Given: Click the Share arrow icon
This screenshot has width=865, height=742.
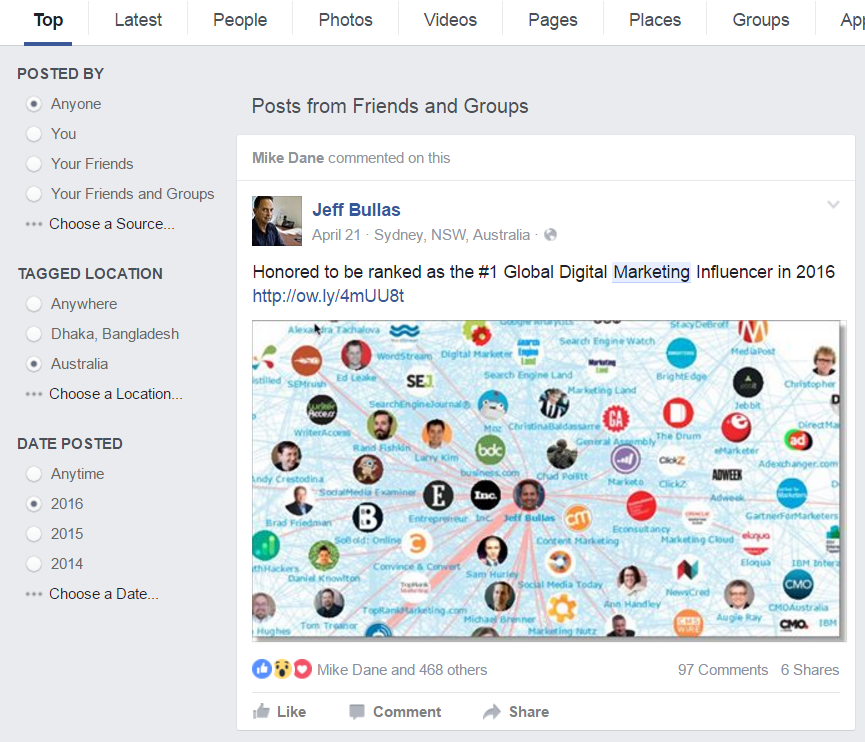Looking at the screenshot, I should click(492, 712).
